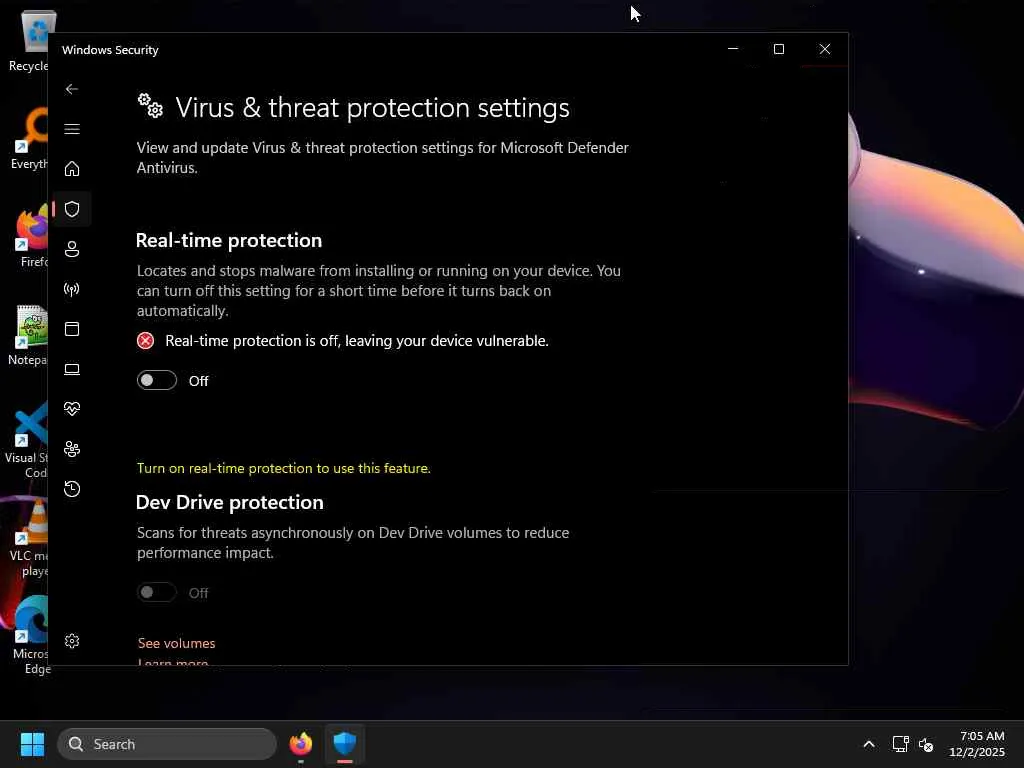1024x768 pixels.
Task: Open Protection history clock icon
Action: 72,488
